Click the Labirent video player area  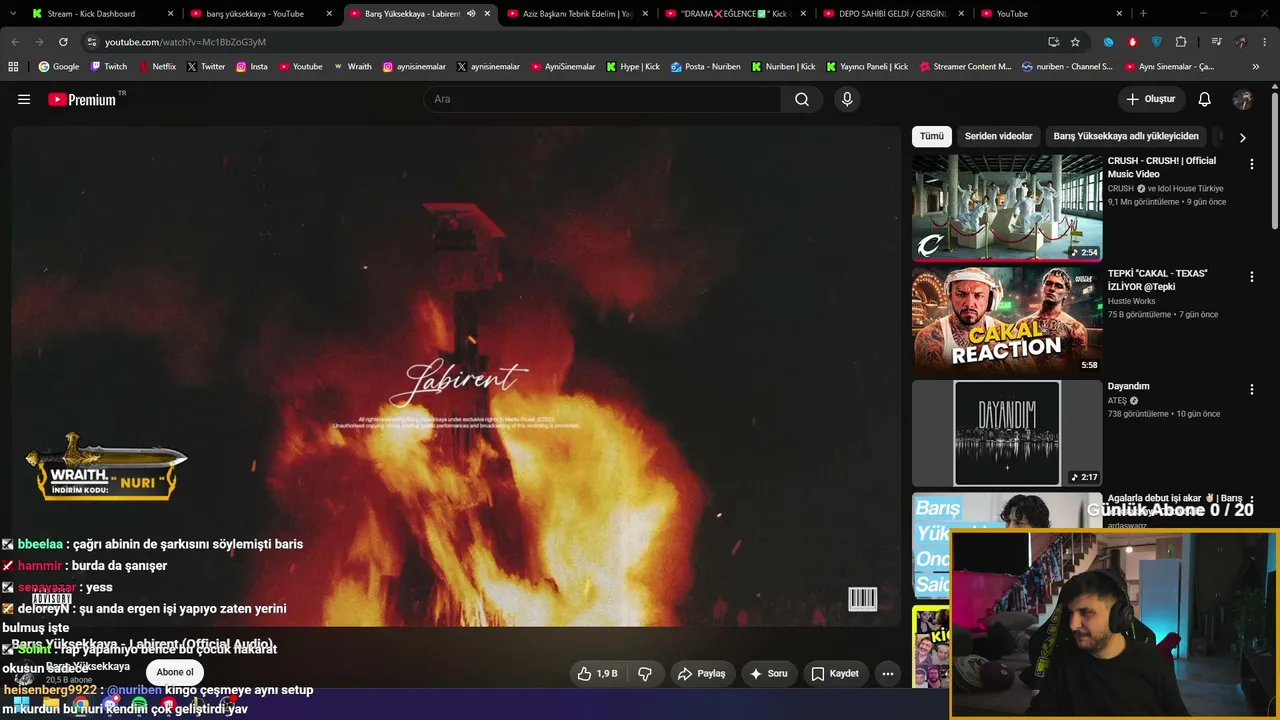(x=456, y=376)
